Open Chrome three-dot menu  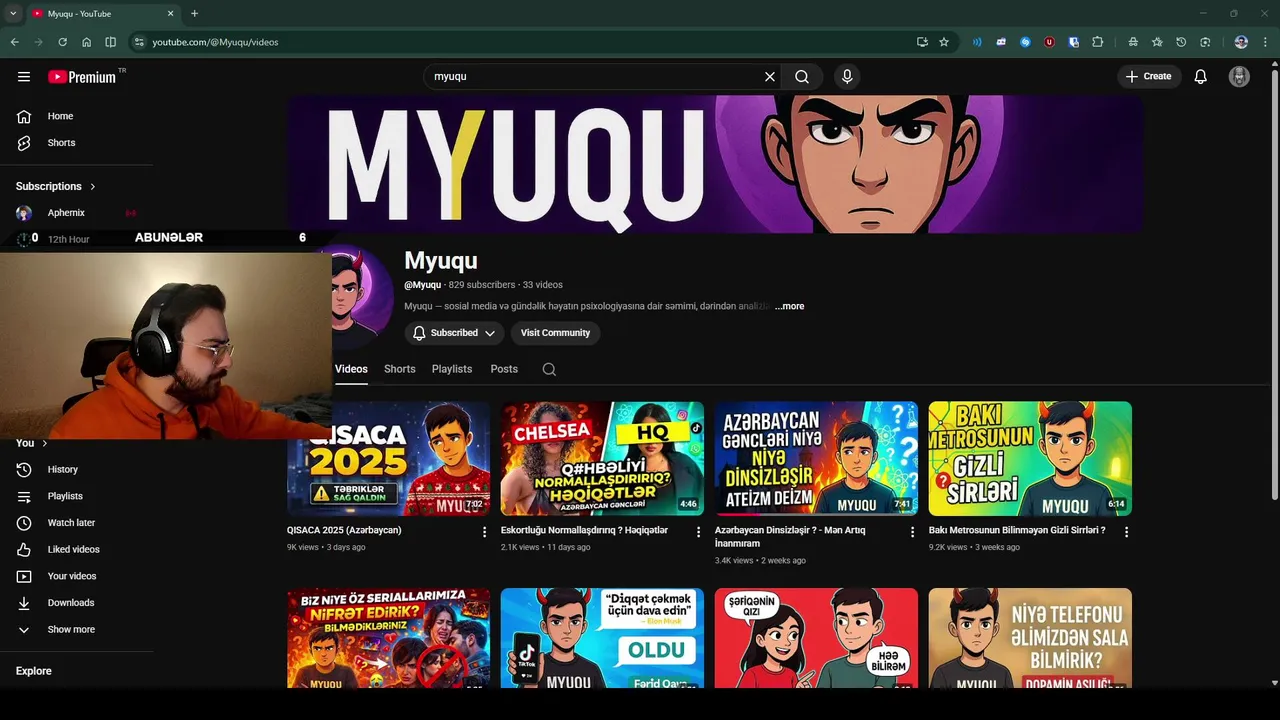1265,42
